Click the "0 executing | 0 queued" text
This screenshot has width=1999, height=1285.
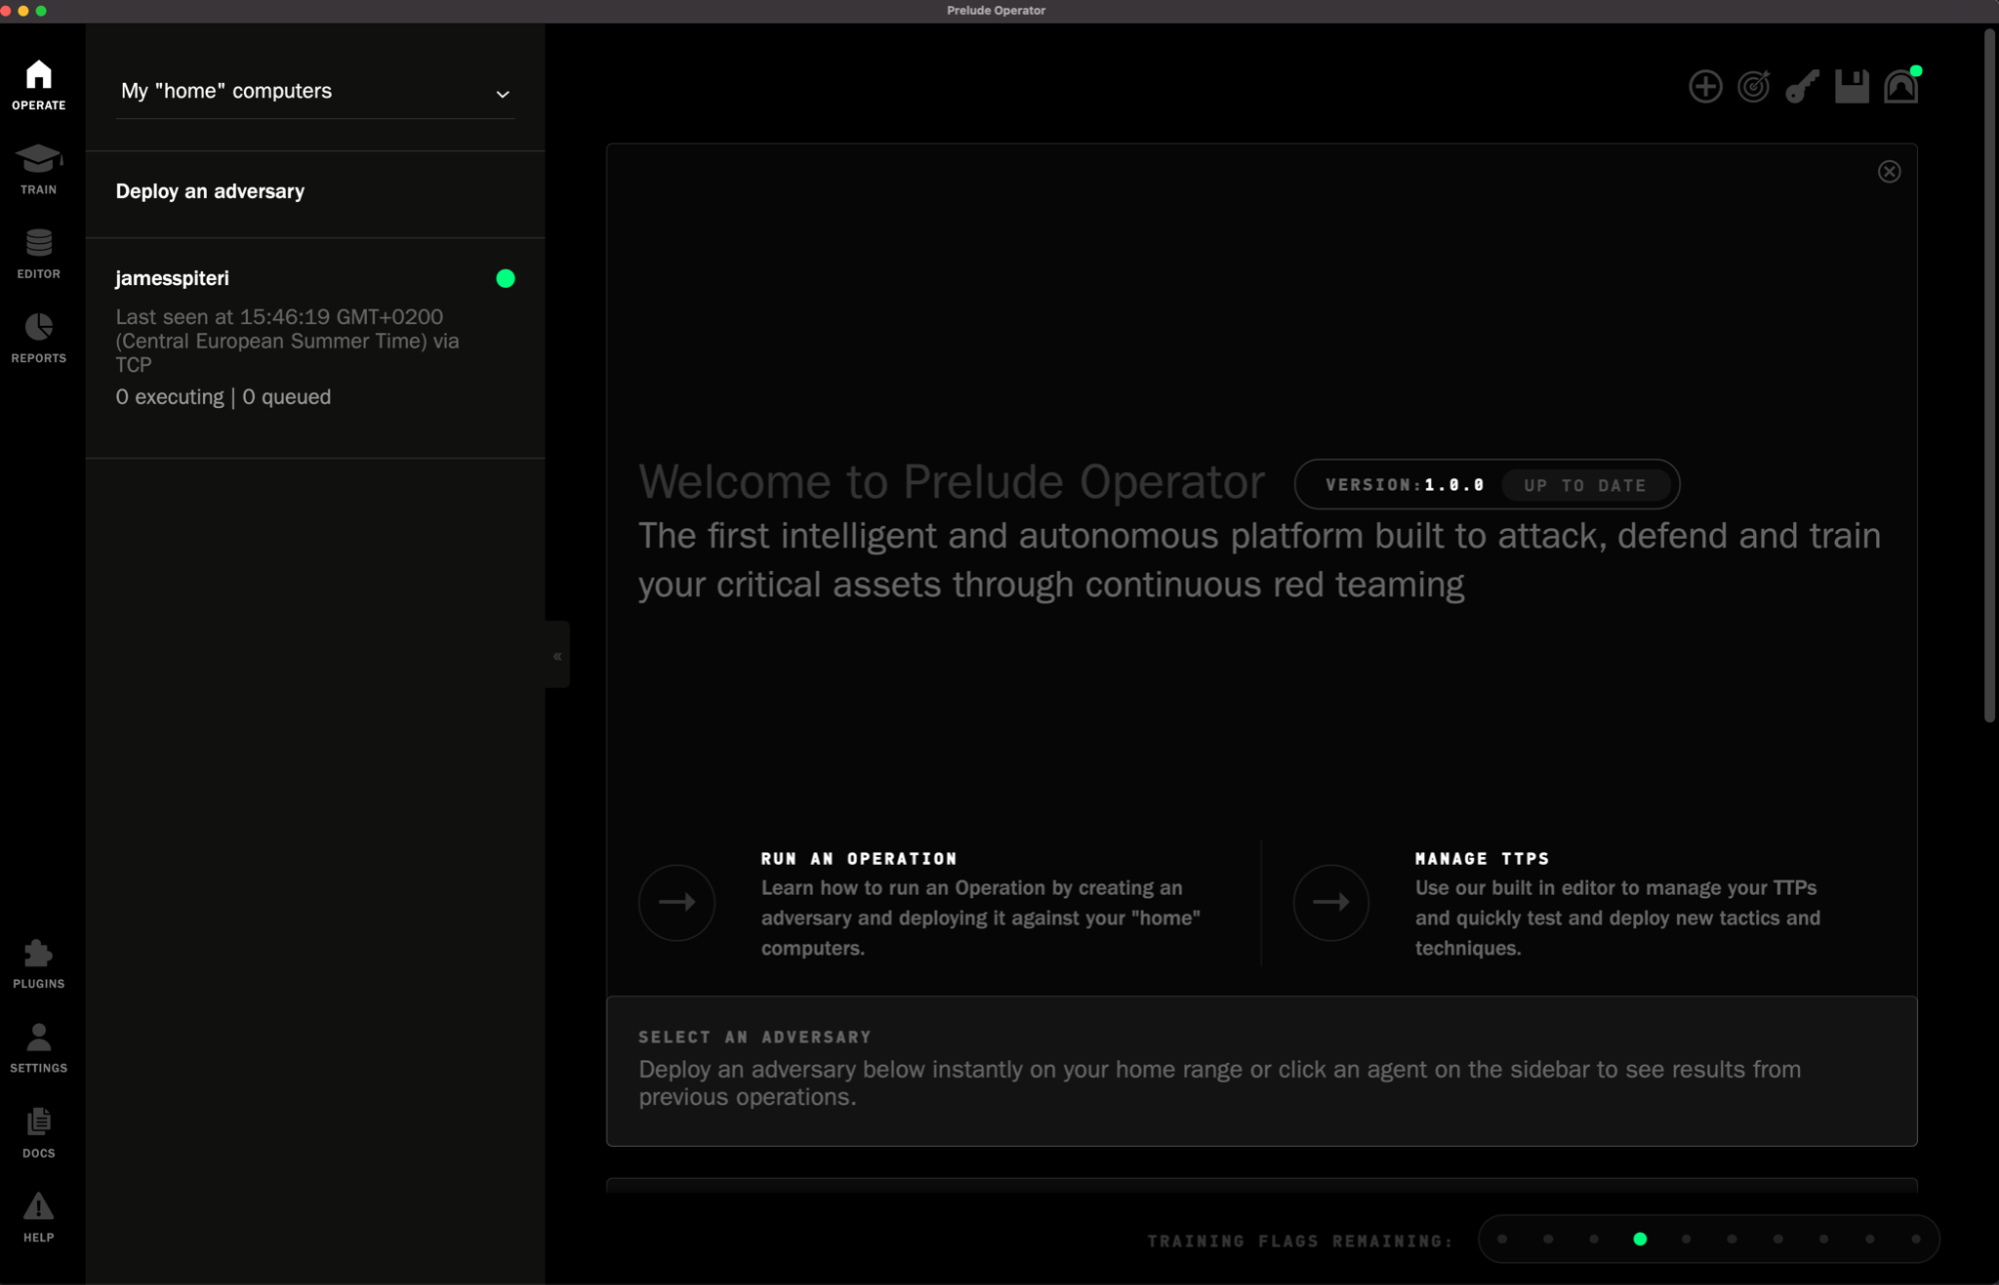[223, 397]
